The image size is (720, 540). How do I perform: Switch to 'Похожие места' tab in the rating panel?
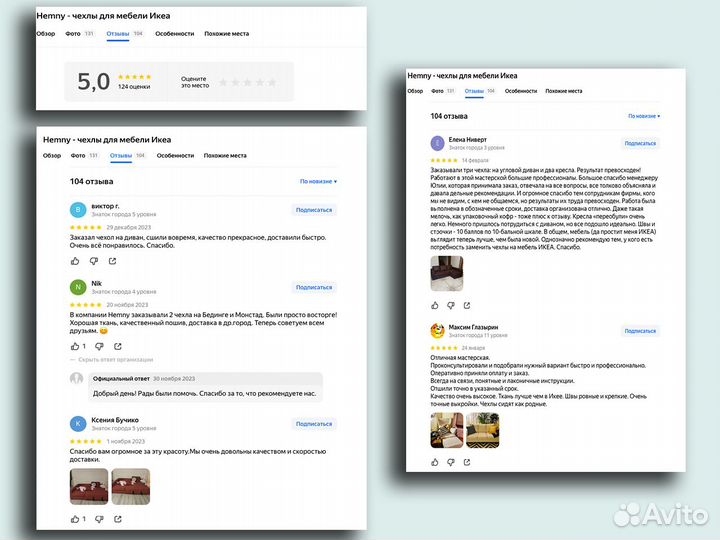(x=226, y=33)
